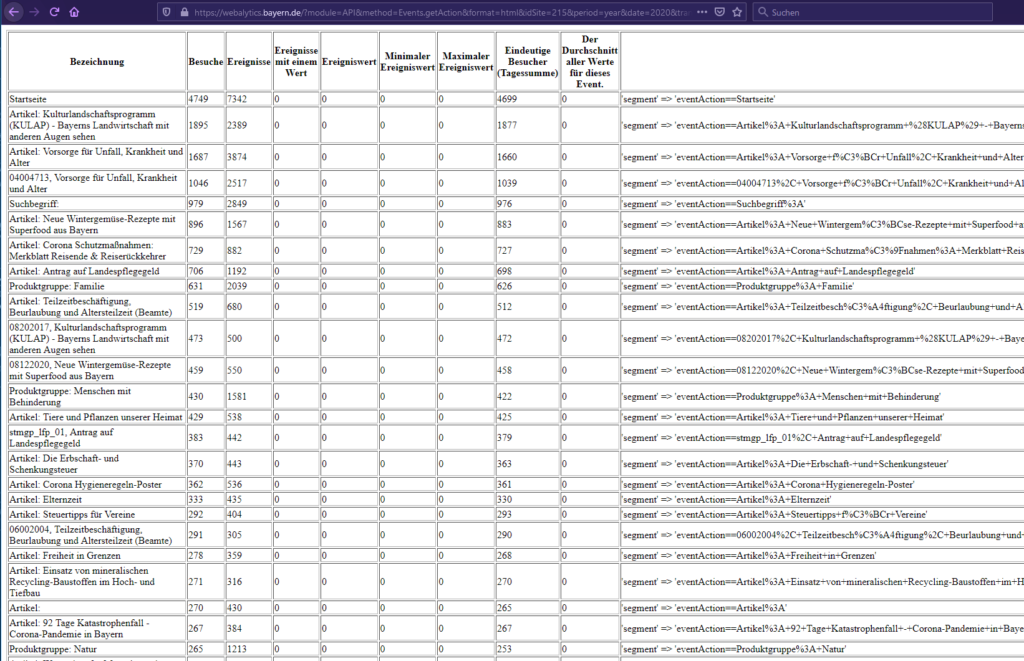Click Ereignisse value 3874

(x=237, y=157)
